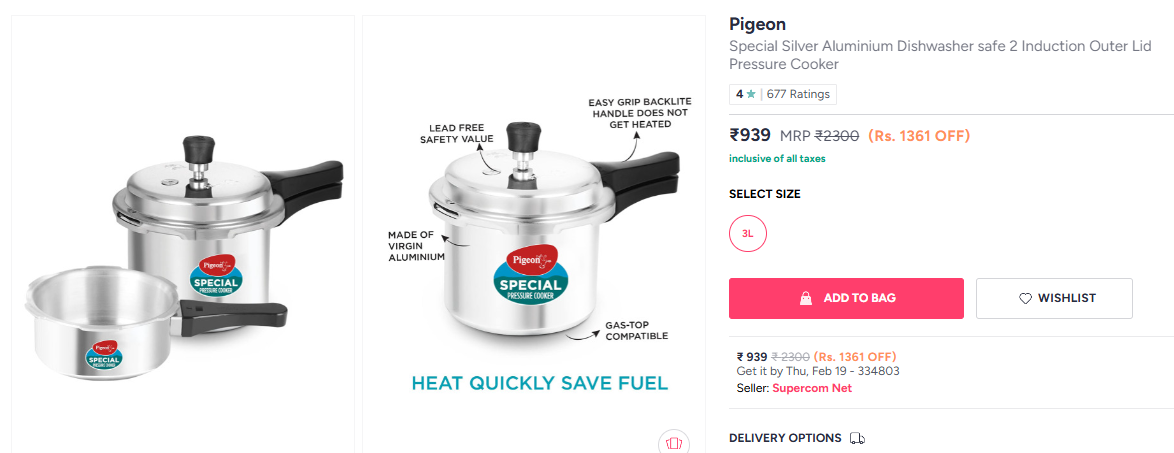Click the DELIVERY OPTIONS heading
This screenshot has width=1174, height=453.
tap(785, 438)
